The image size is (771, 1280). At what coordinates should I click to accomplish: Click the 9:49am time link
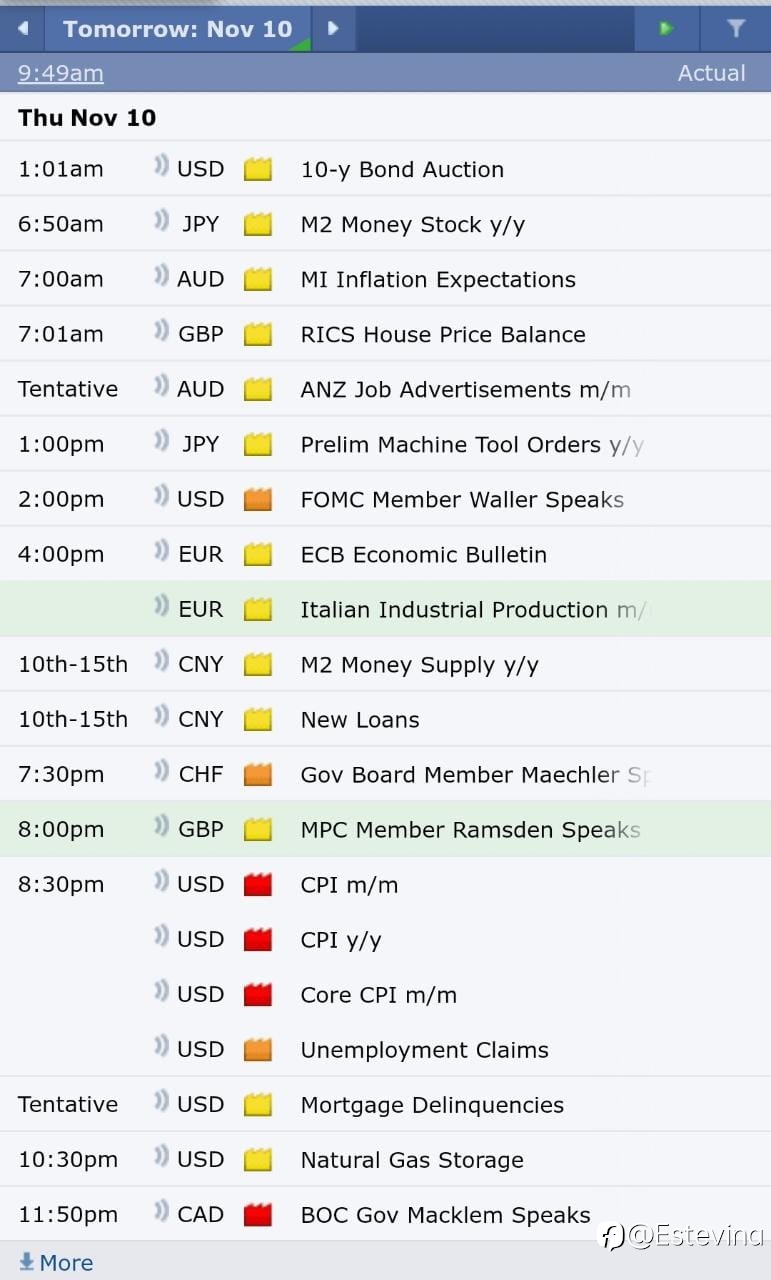click(60, 73)
